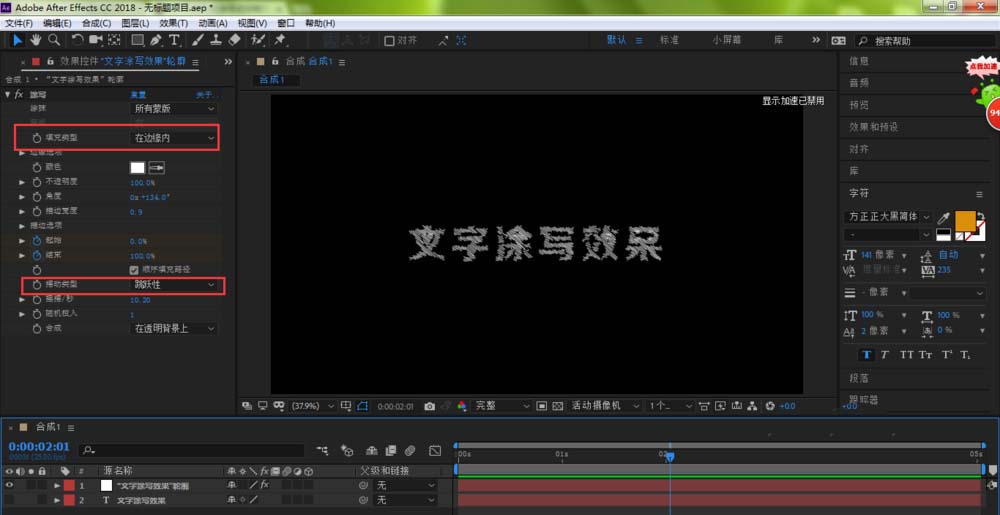The width and height of the screenshot is (1000, 515).
Task: Click the RGB channel display icon
Action: click(462, 406)
